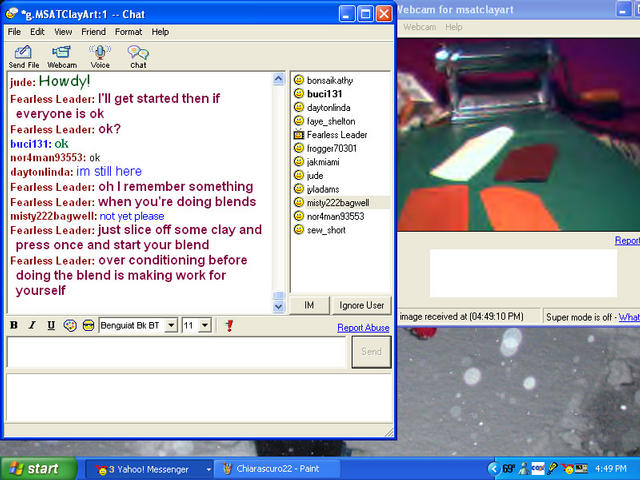Click the IM button
The height and width of the screenshot is (480, 640).
pos(309,305)
